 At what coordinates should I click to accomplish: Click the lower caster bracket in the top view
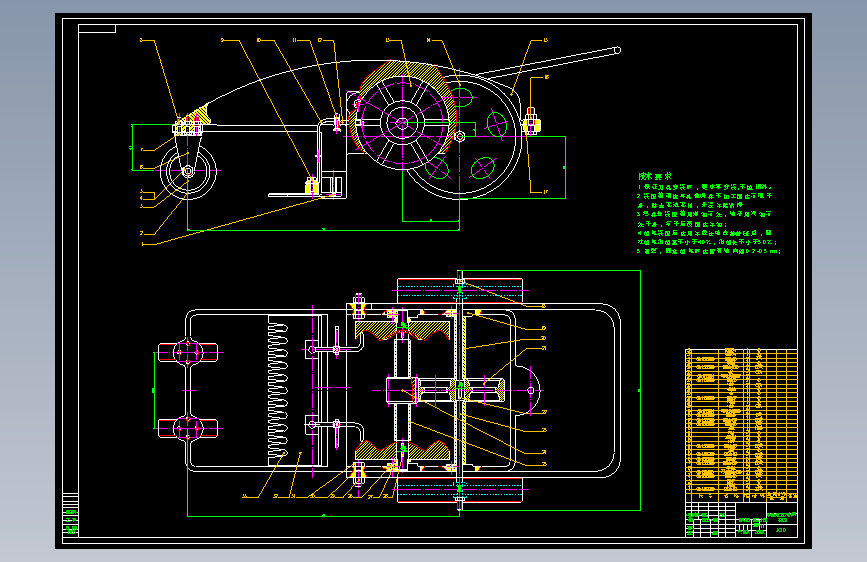187,428
